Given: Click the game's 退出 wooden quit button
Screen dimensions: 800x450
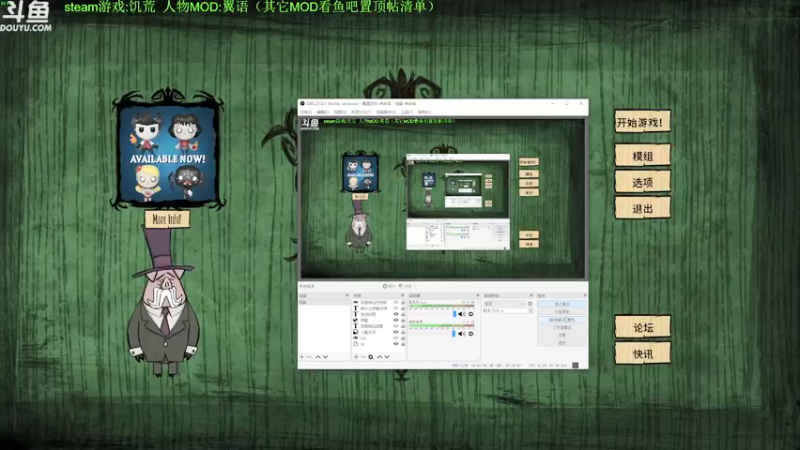Looking at the screenshot, I should coord(642,208).
